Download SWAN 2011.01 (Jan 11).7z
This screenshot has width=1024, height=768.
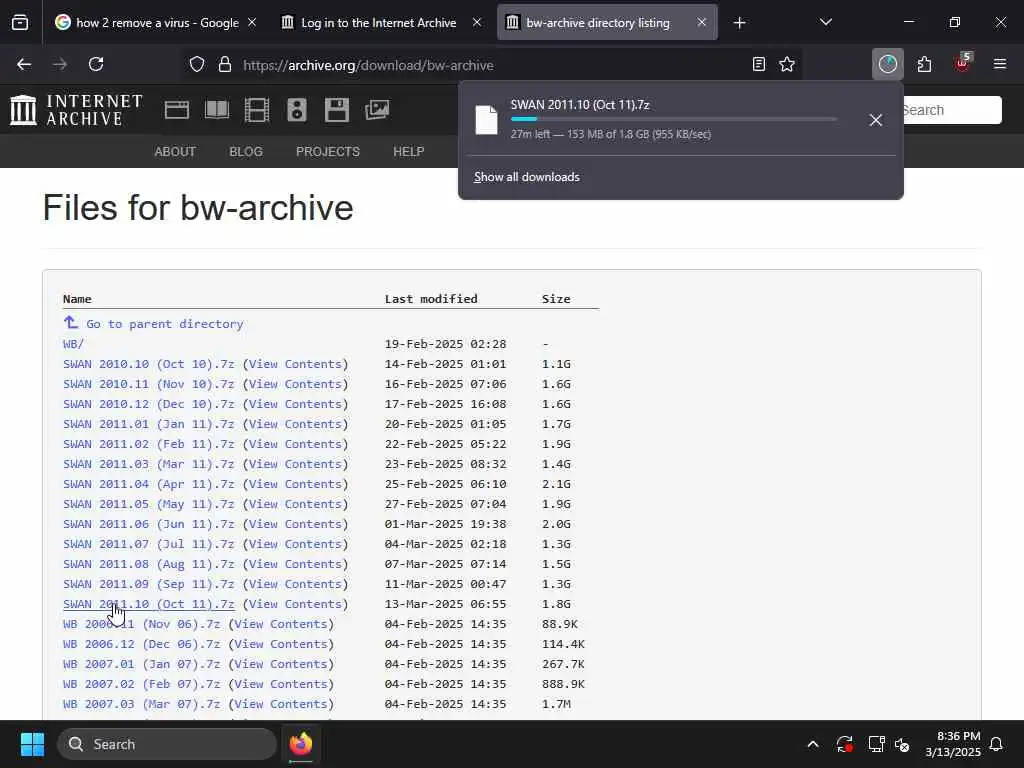click(x=148, y=424)
